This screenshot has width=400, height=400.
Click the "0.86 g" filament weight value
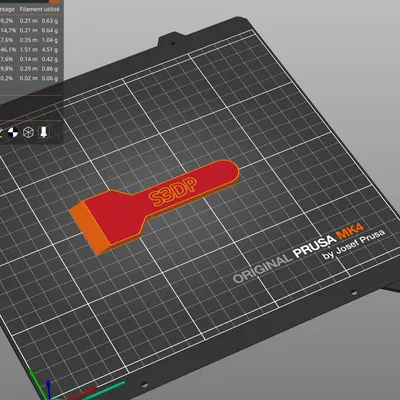(x=50, y=69)
